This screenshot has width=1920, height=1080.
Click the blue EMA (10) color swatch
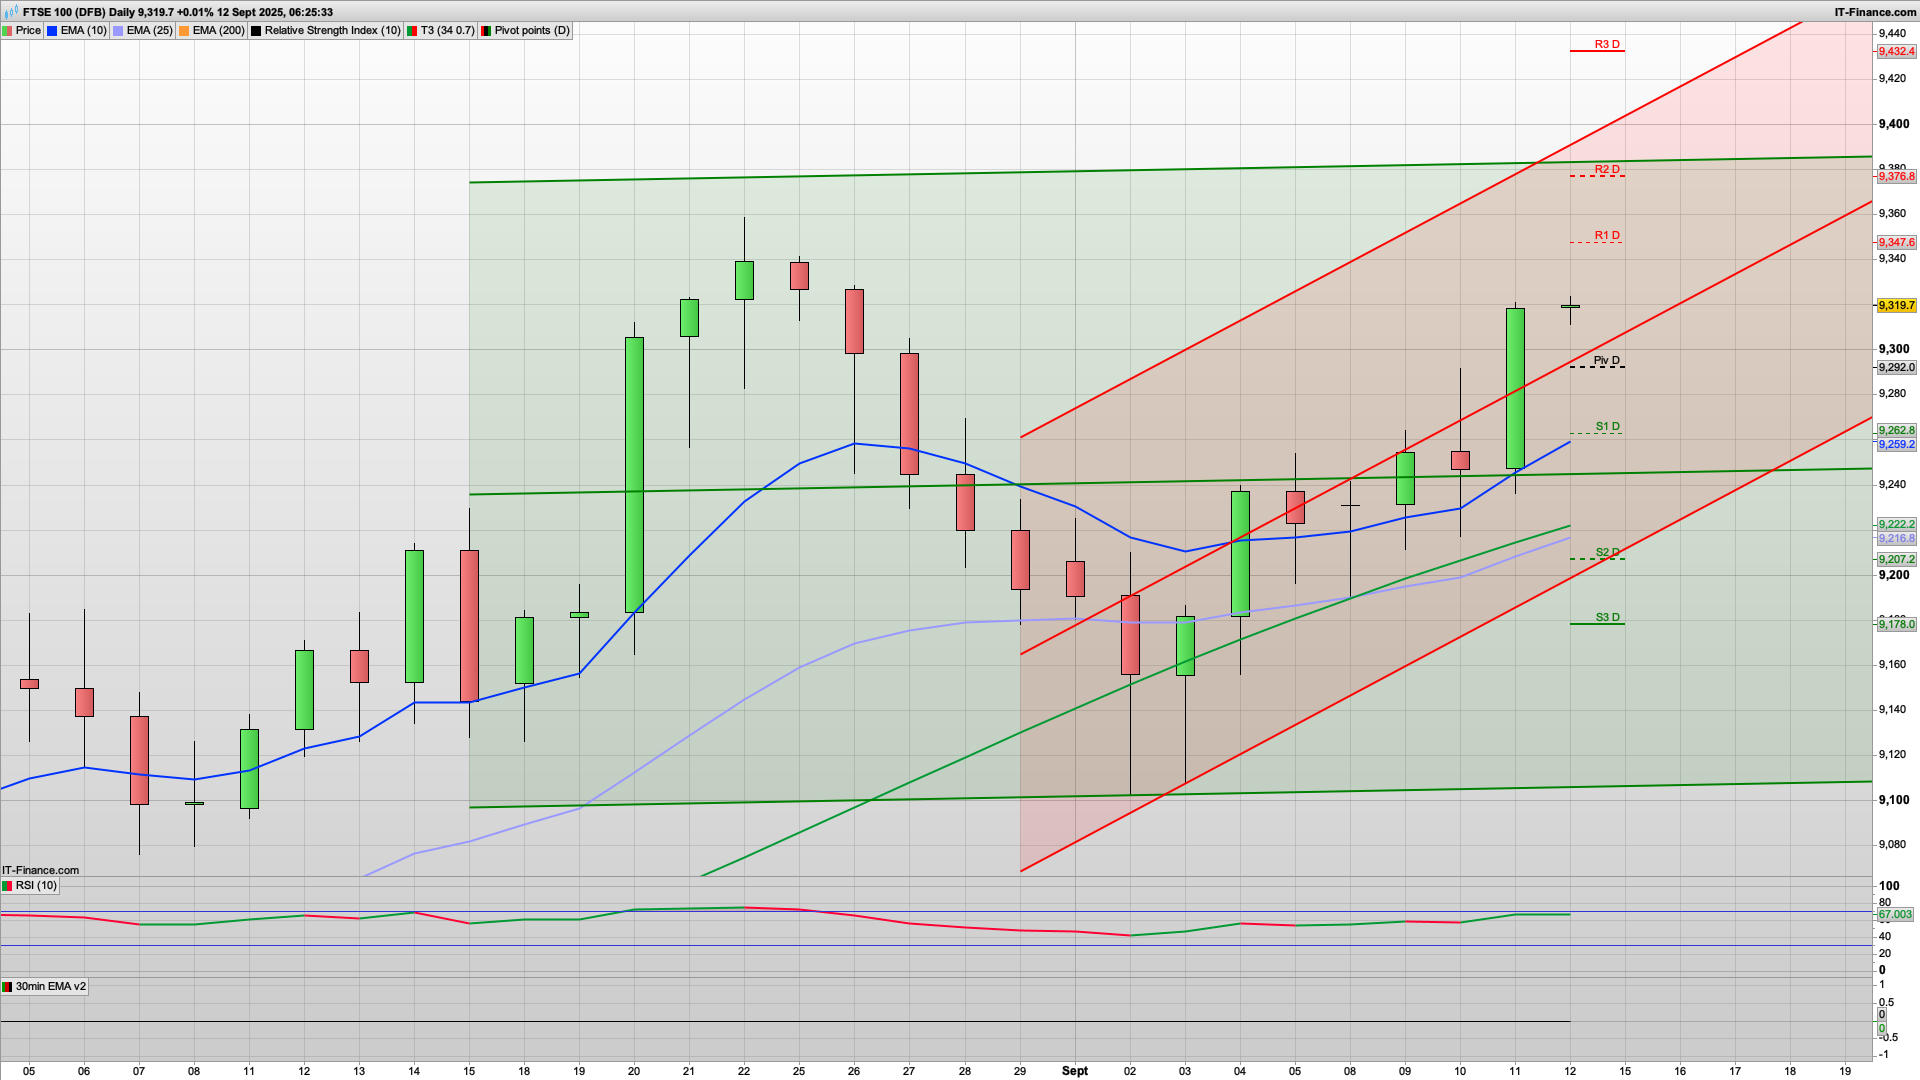(x=53, y=31)
